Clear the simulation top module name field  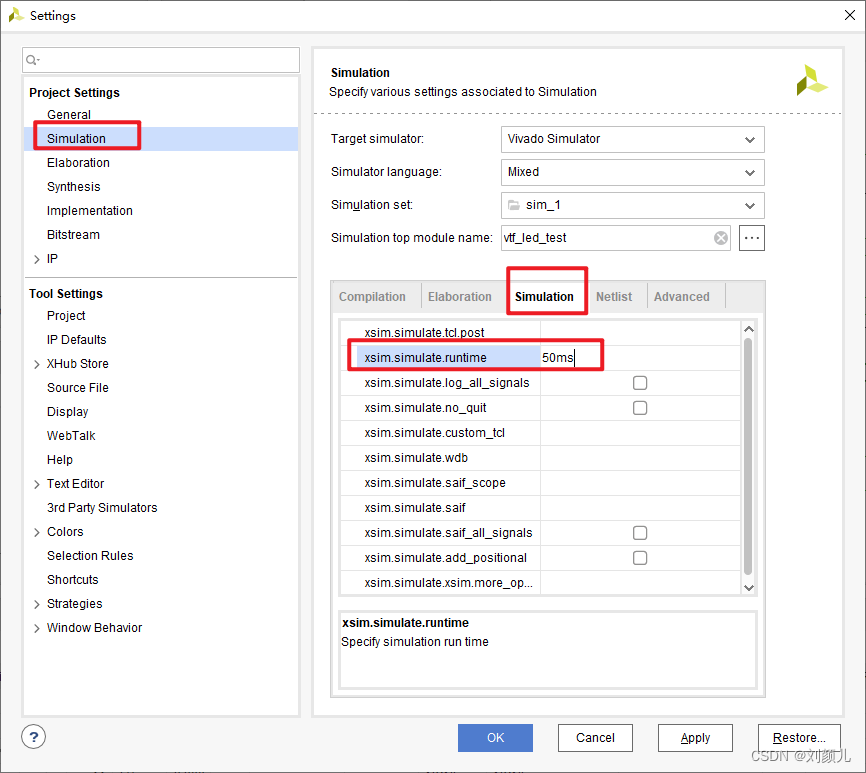pos(721,238)
